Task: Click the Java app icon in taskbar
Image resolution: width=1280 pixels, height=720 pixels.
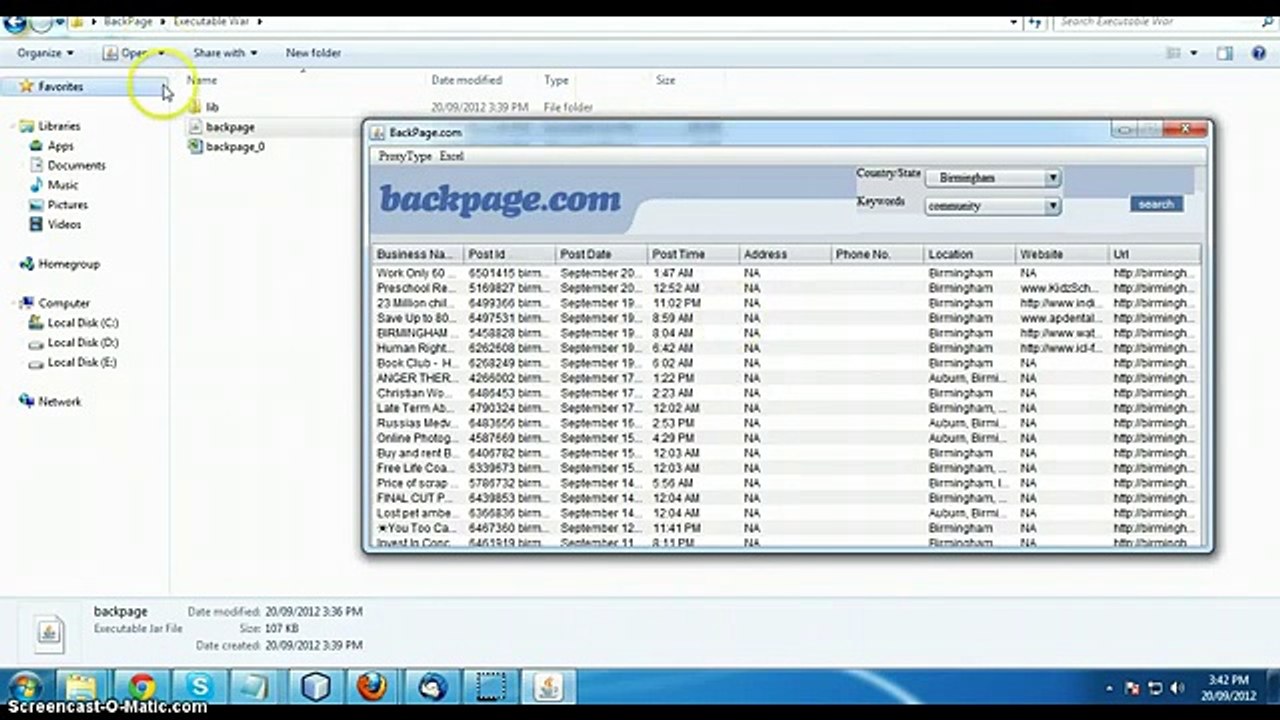Action: coord(548,686)
